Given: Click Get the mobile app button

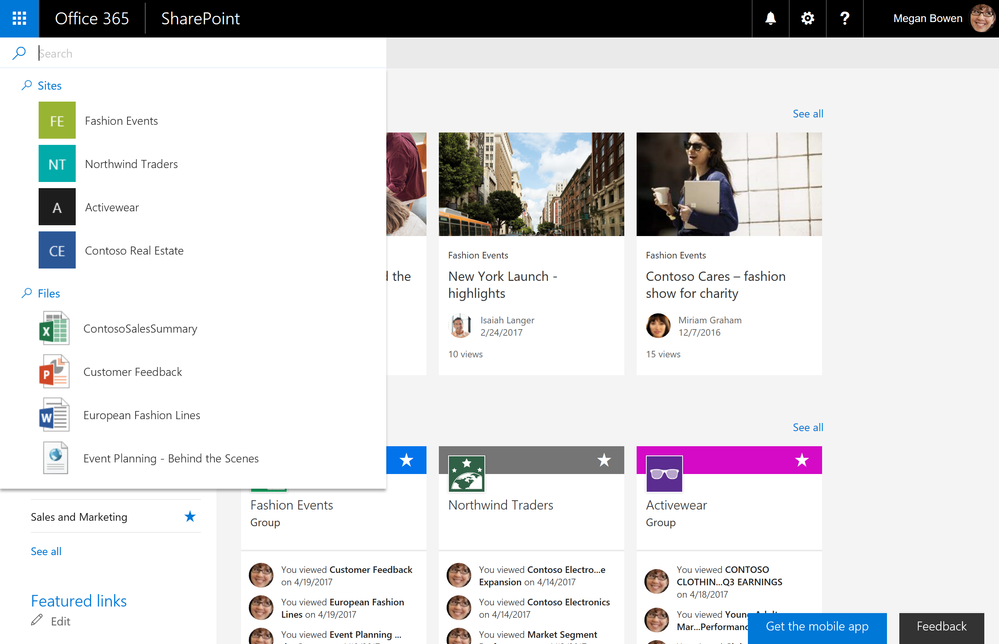Looking at the screenshot, I should (817, 627).
